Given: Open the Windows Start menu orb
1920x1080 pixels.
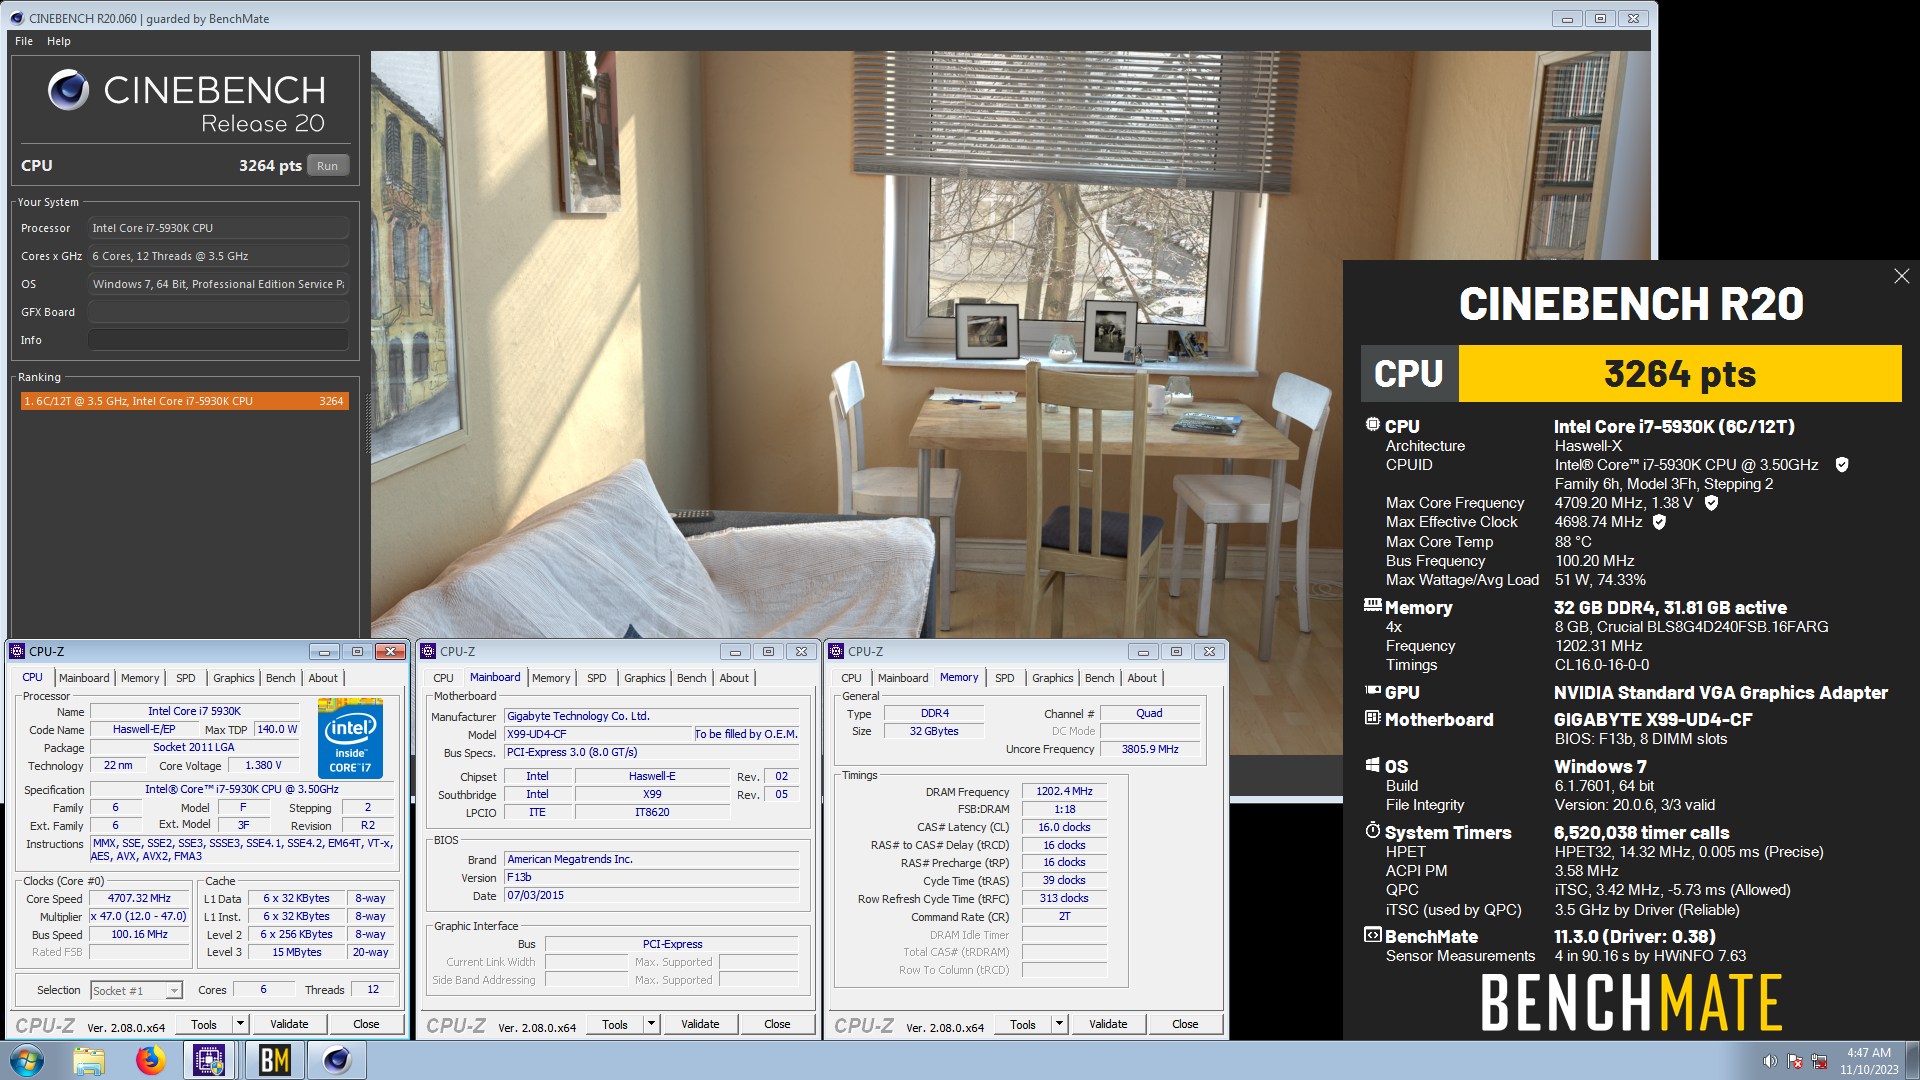Looking at the screenshot, I should tap(27, 1060).
